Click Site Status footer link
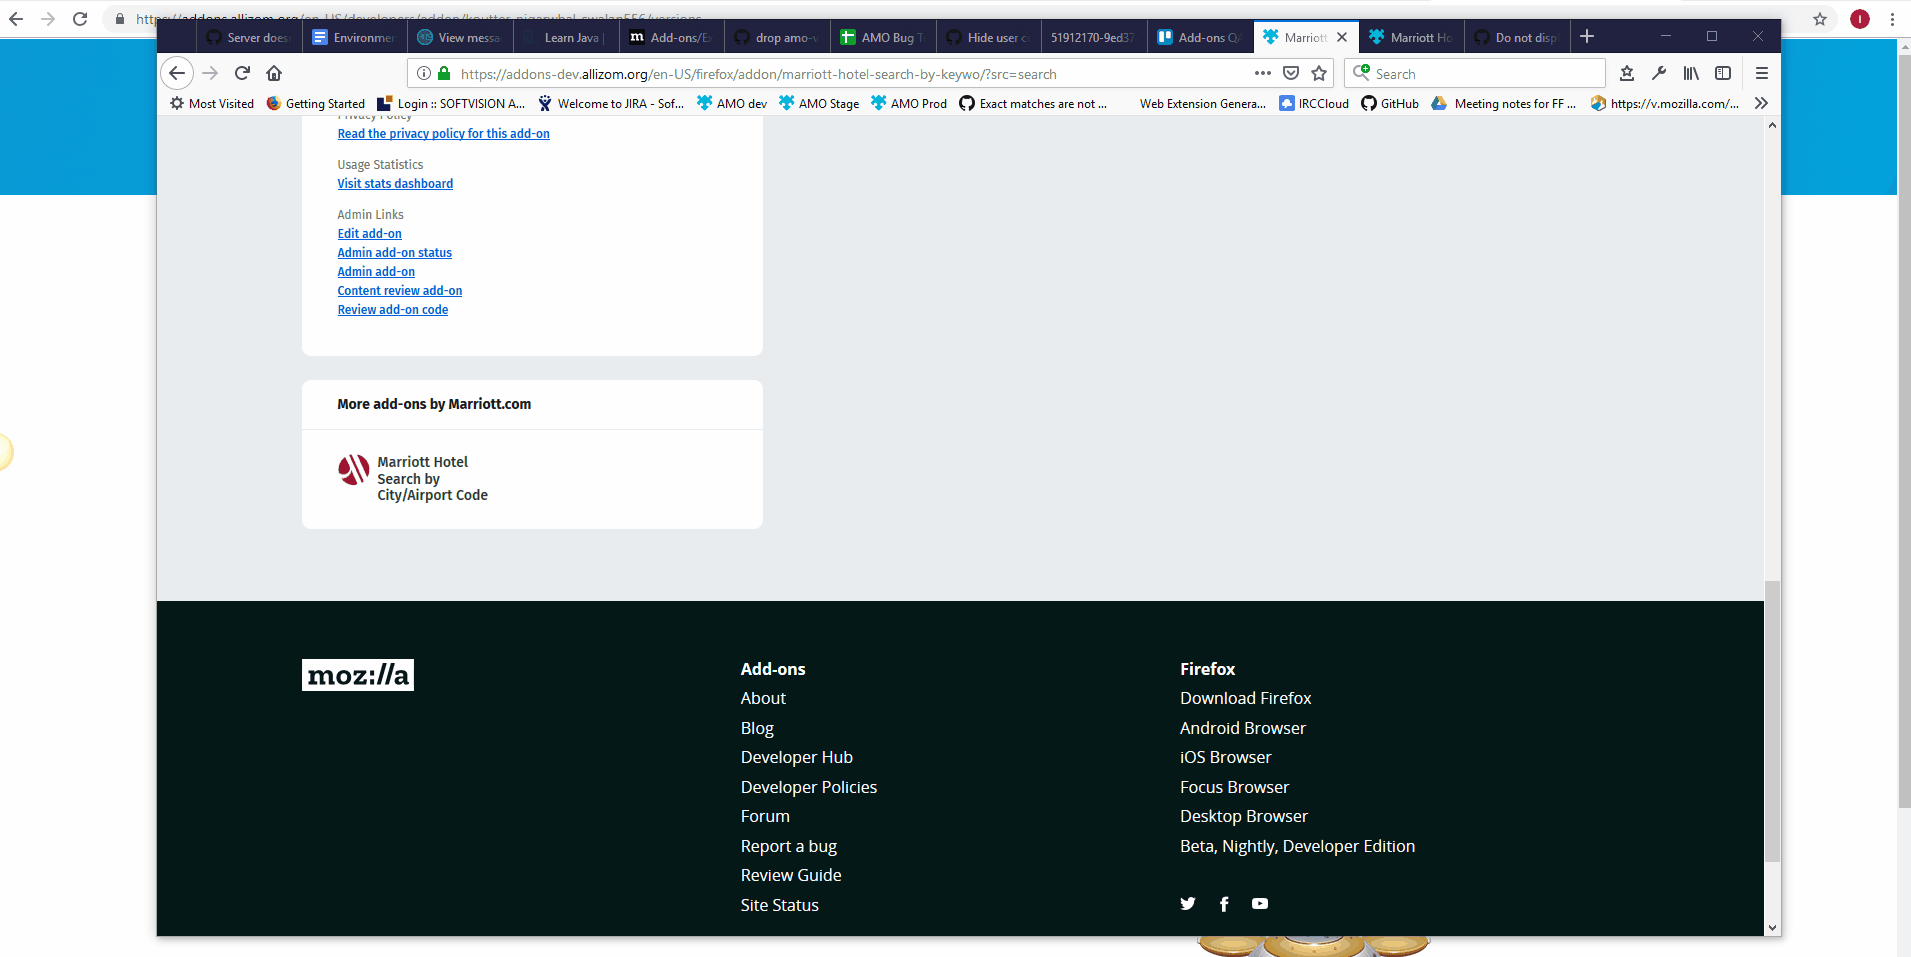The image size is (1911, 957). click(x=779, y=905)
